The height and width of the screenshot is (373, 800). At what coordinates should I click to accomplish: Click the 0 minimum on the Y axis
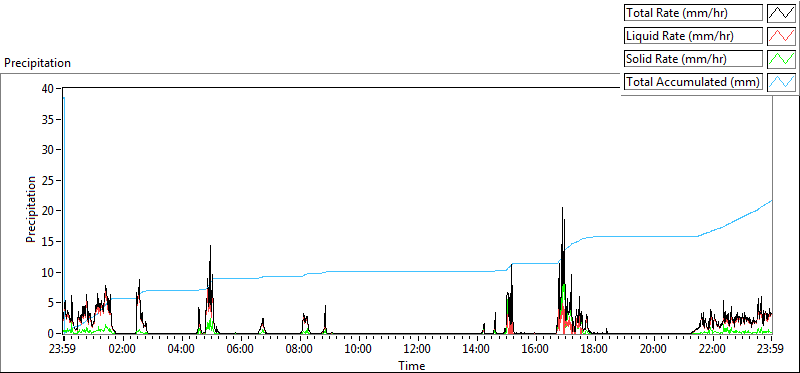(51, 334)
